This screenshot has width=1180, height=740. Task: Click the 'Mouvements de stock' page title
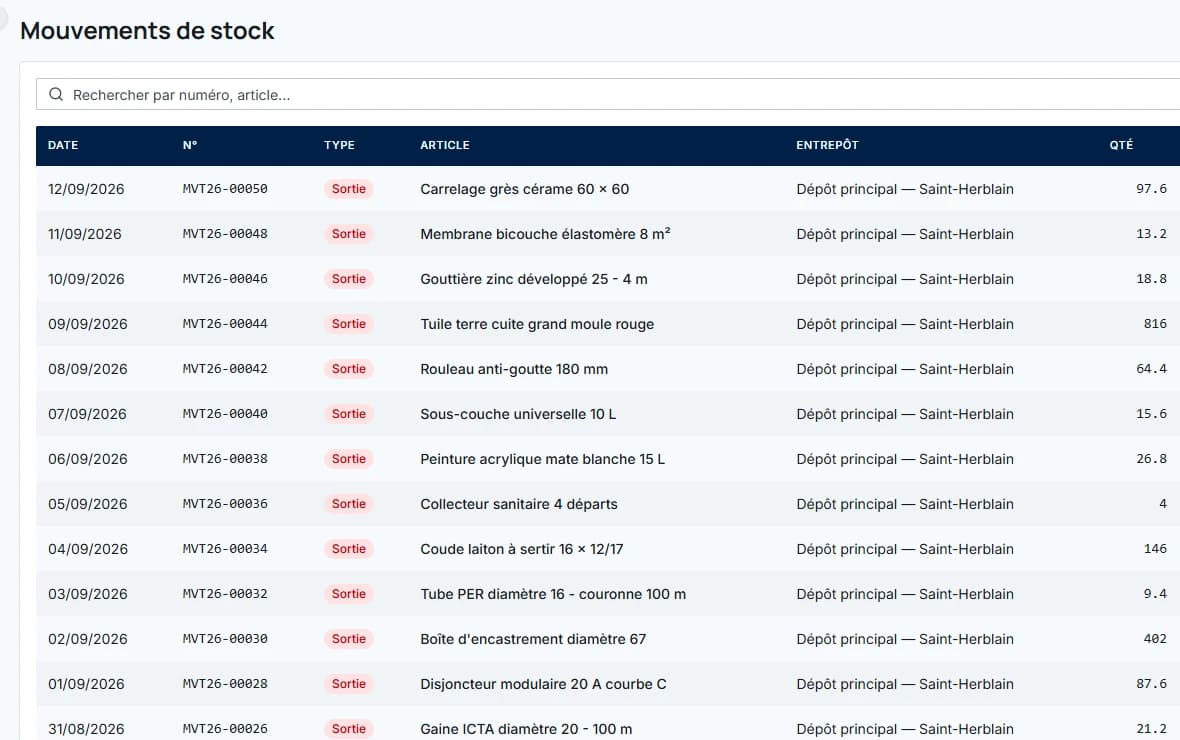(x=148, y=31)
